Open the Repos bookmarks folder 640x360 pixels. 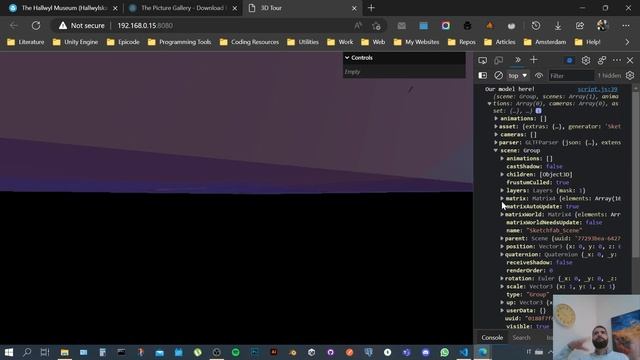462,42
